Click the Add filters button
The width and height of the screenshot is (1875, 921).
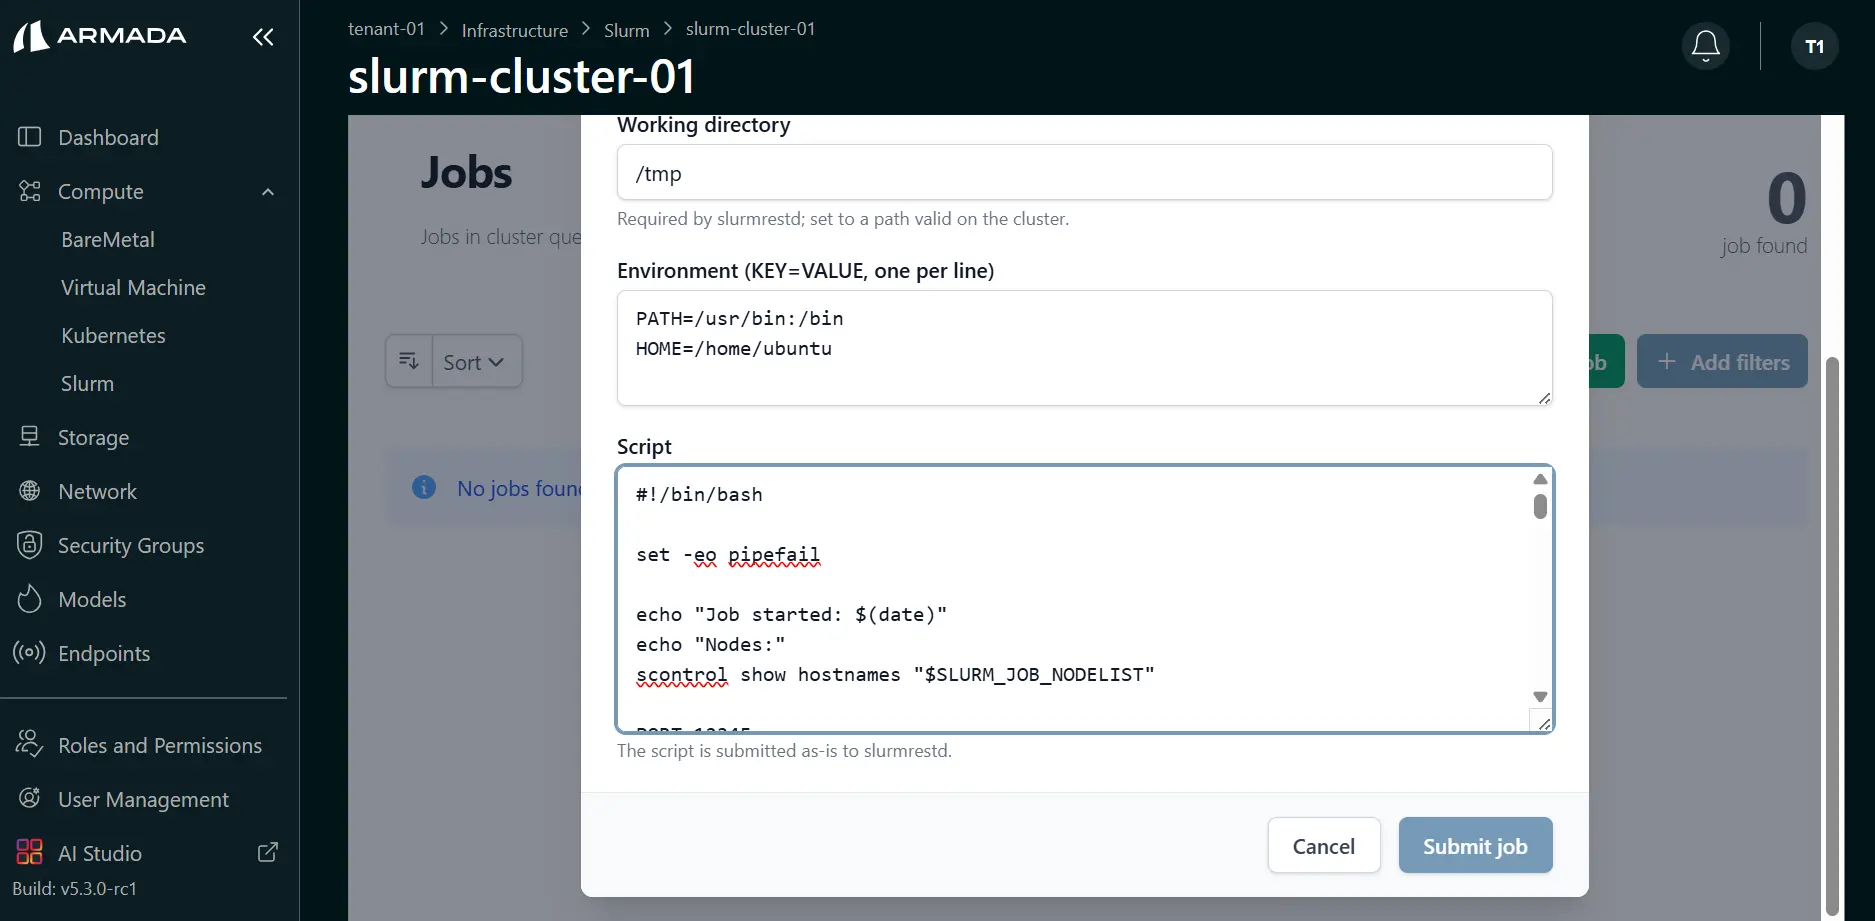[1722, 362]
